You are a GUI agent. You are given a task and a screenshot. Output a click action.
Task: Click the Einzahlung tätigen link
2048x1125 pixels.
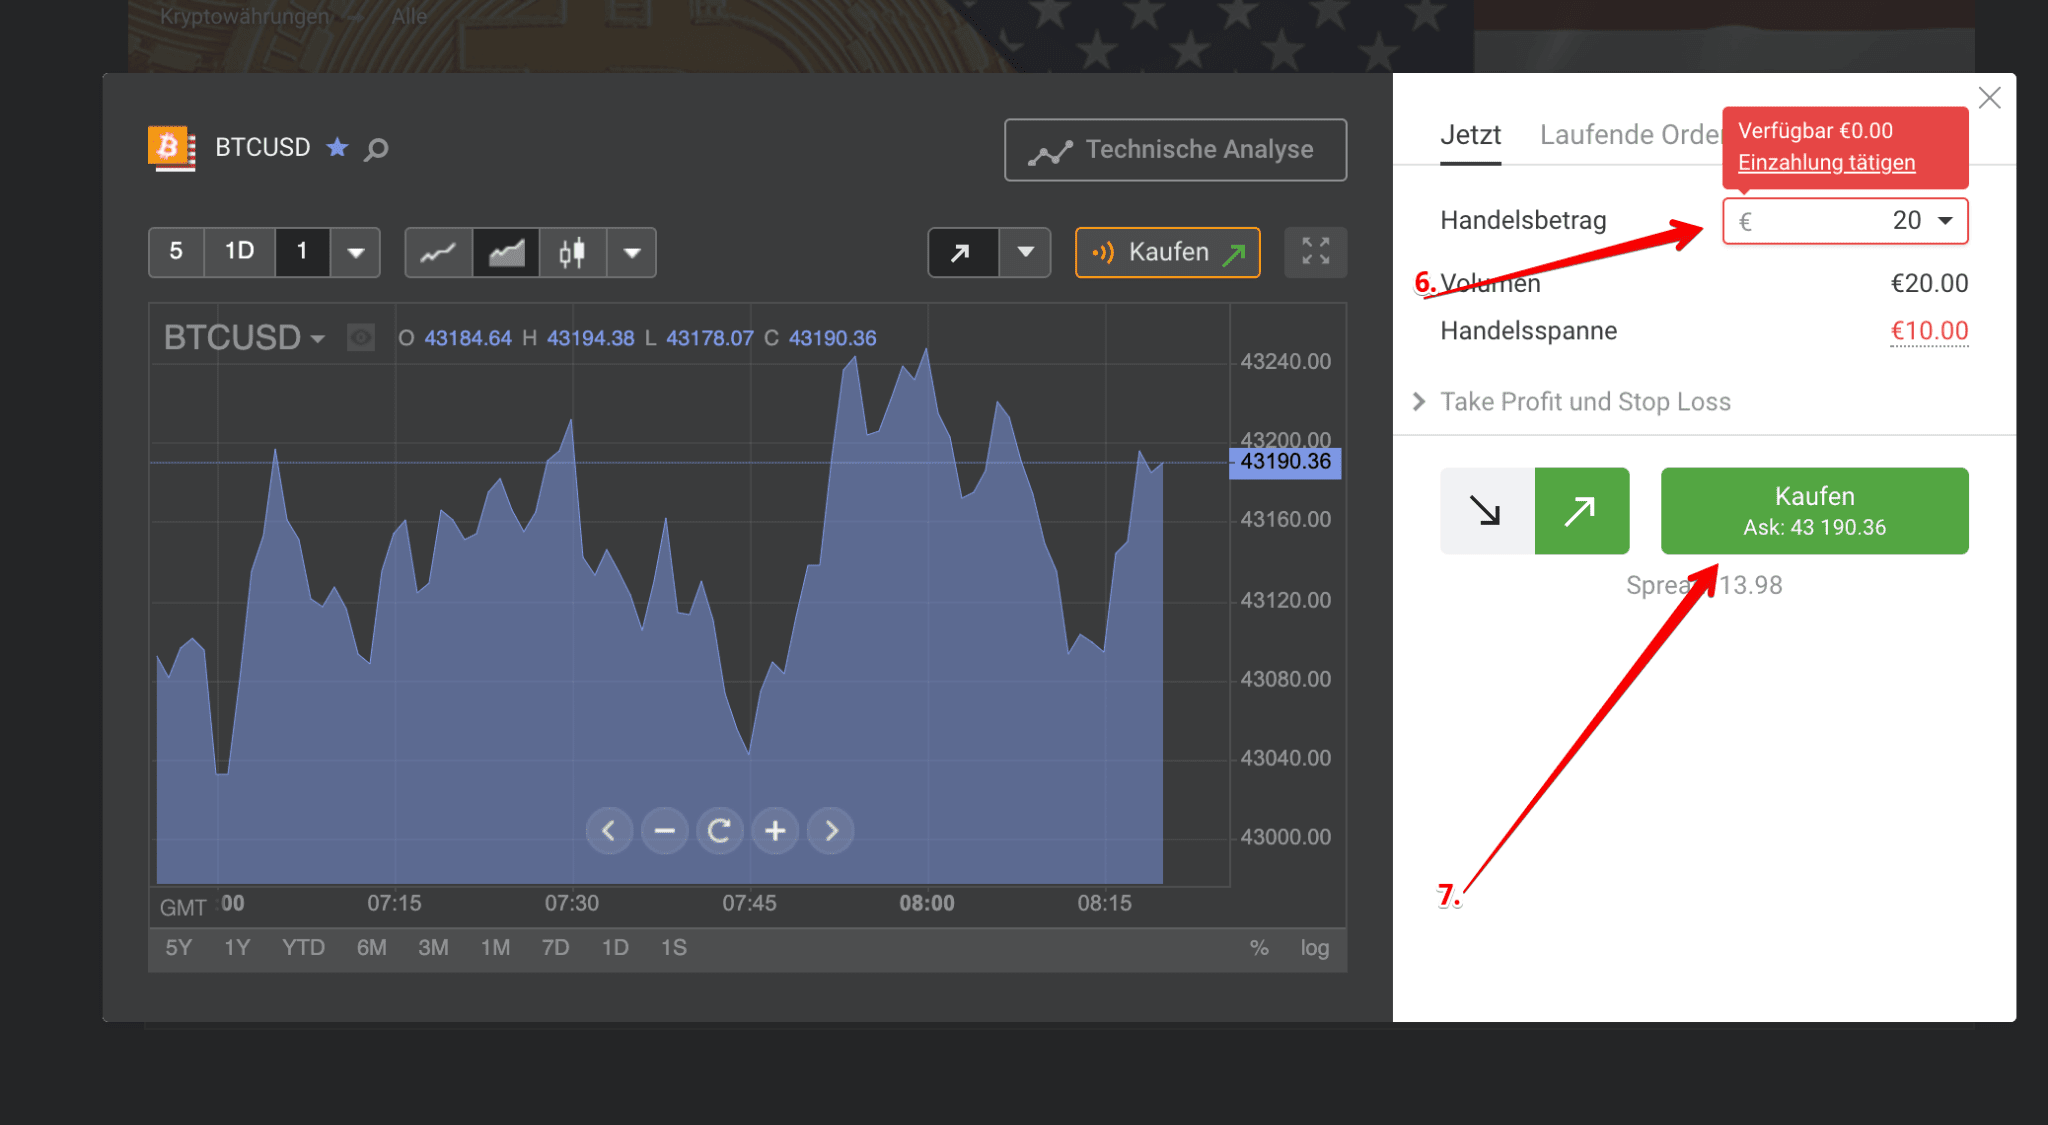[x=1826, y=163]
